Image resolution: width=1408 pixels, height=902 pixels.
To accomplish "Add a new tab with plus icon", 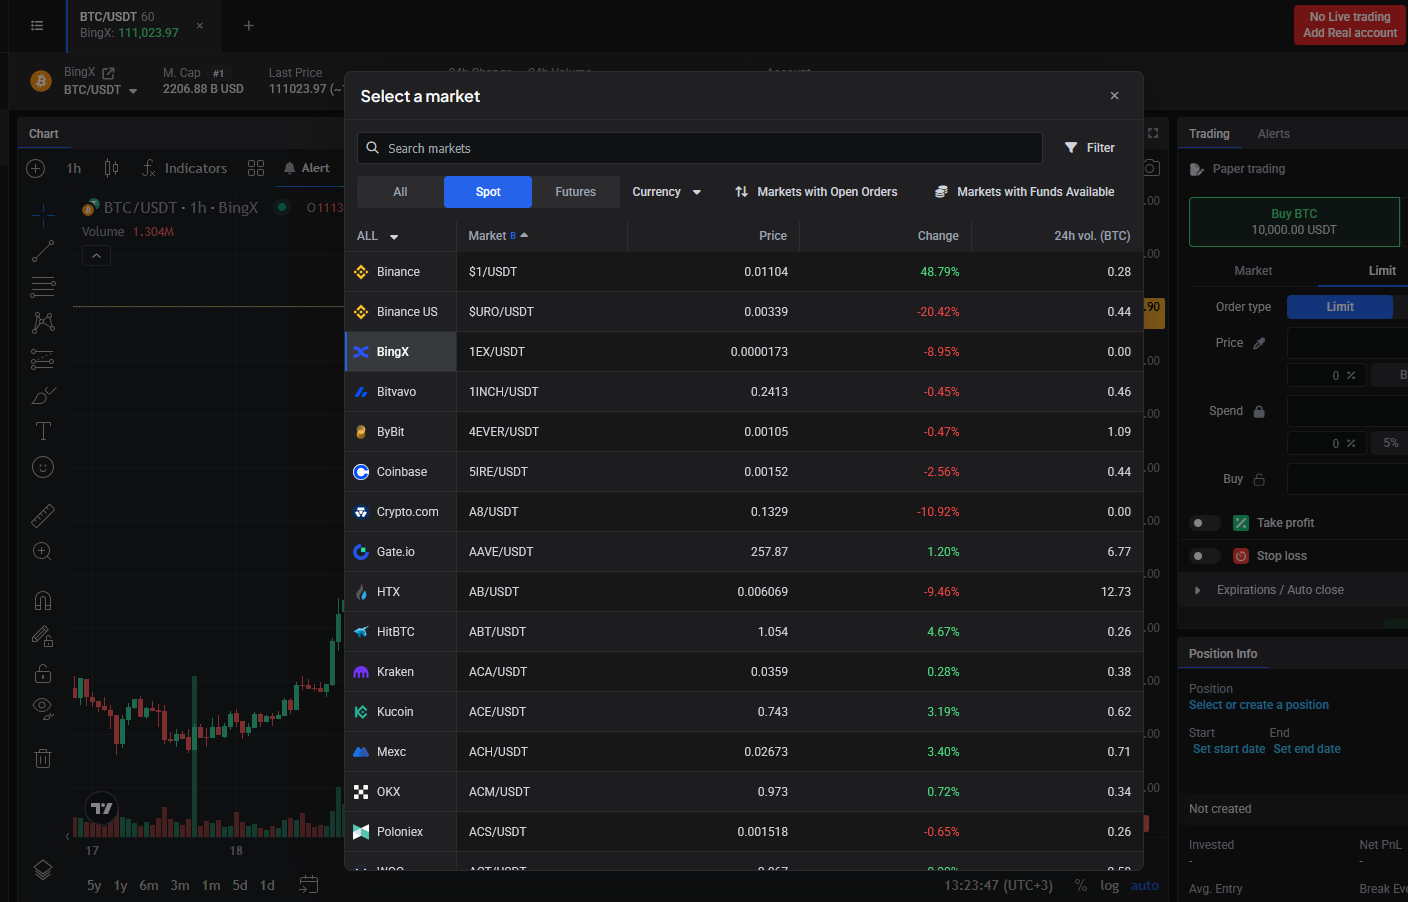I will (x=249, y=26).
